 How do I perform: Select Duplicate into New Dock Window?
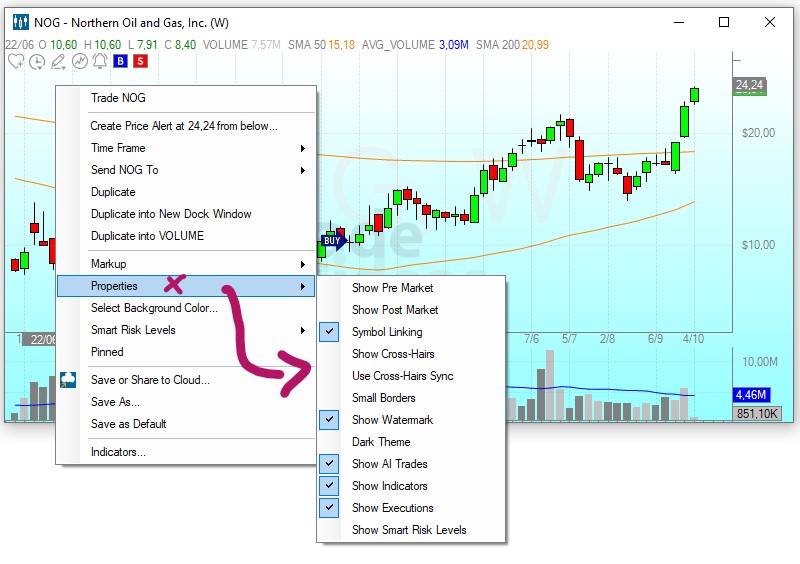(171, 214)
